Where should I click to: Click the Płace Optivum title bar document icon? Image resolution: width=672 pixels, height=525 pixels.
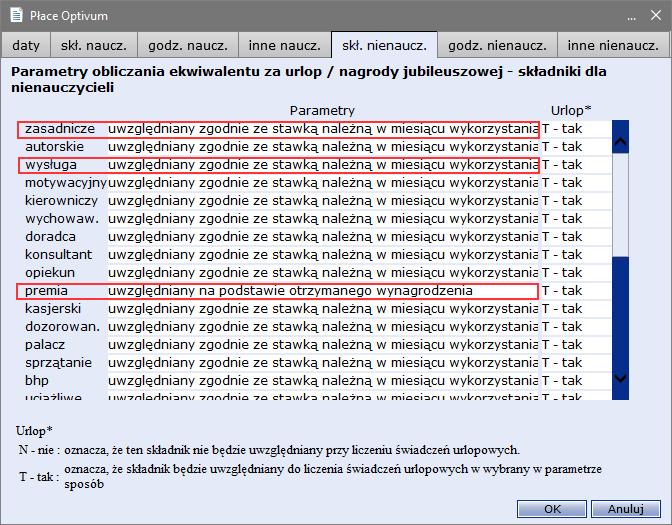click(x=16, y=15)
